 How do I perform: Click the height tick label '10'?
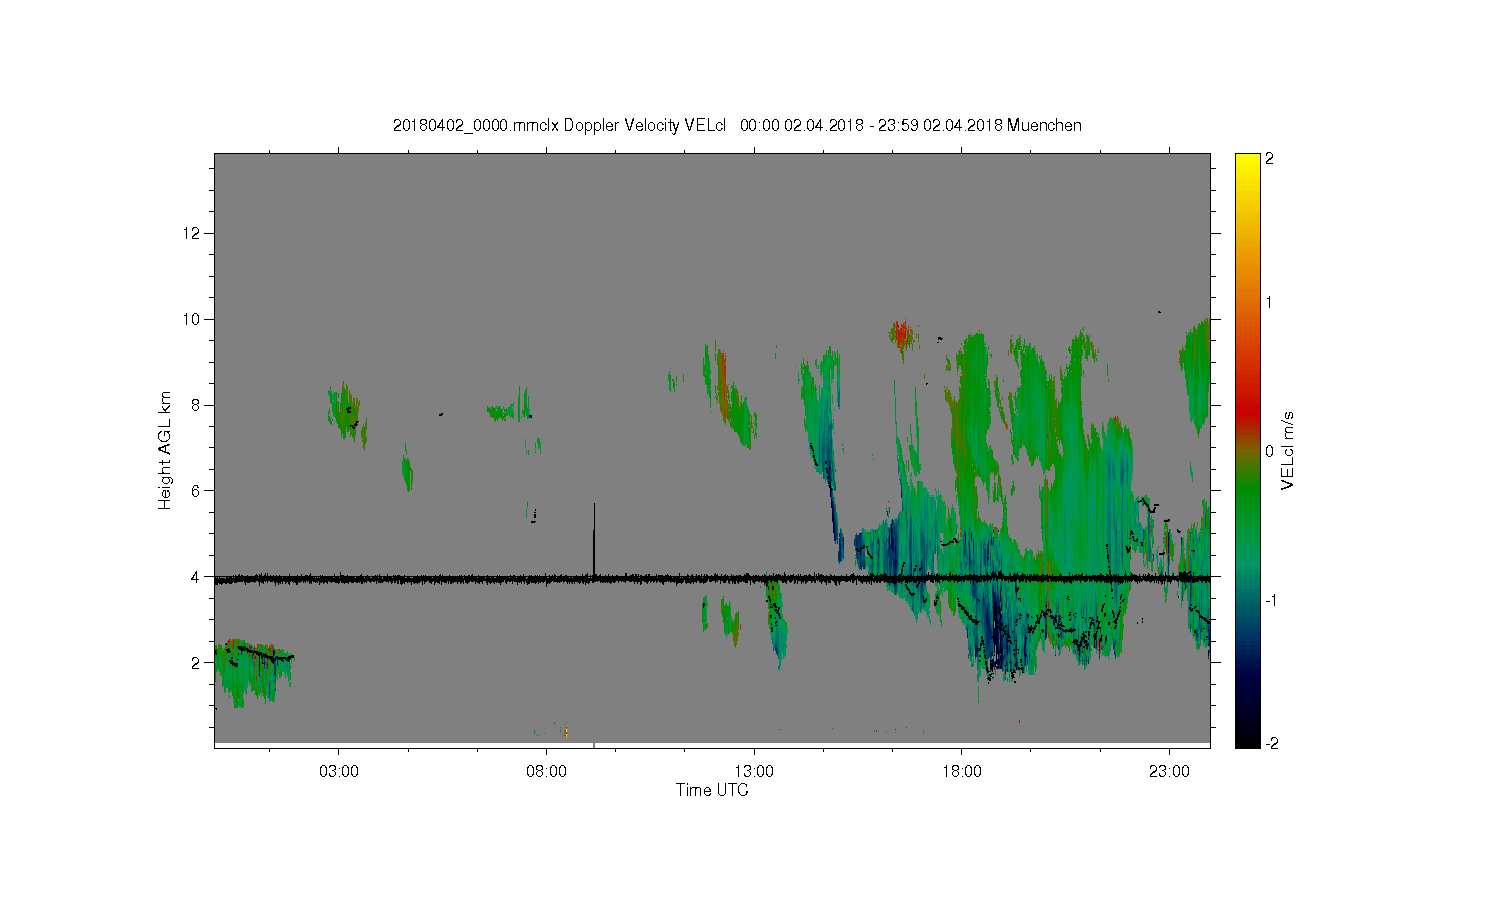pyautogui.click(x=193, y=319)
